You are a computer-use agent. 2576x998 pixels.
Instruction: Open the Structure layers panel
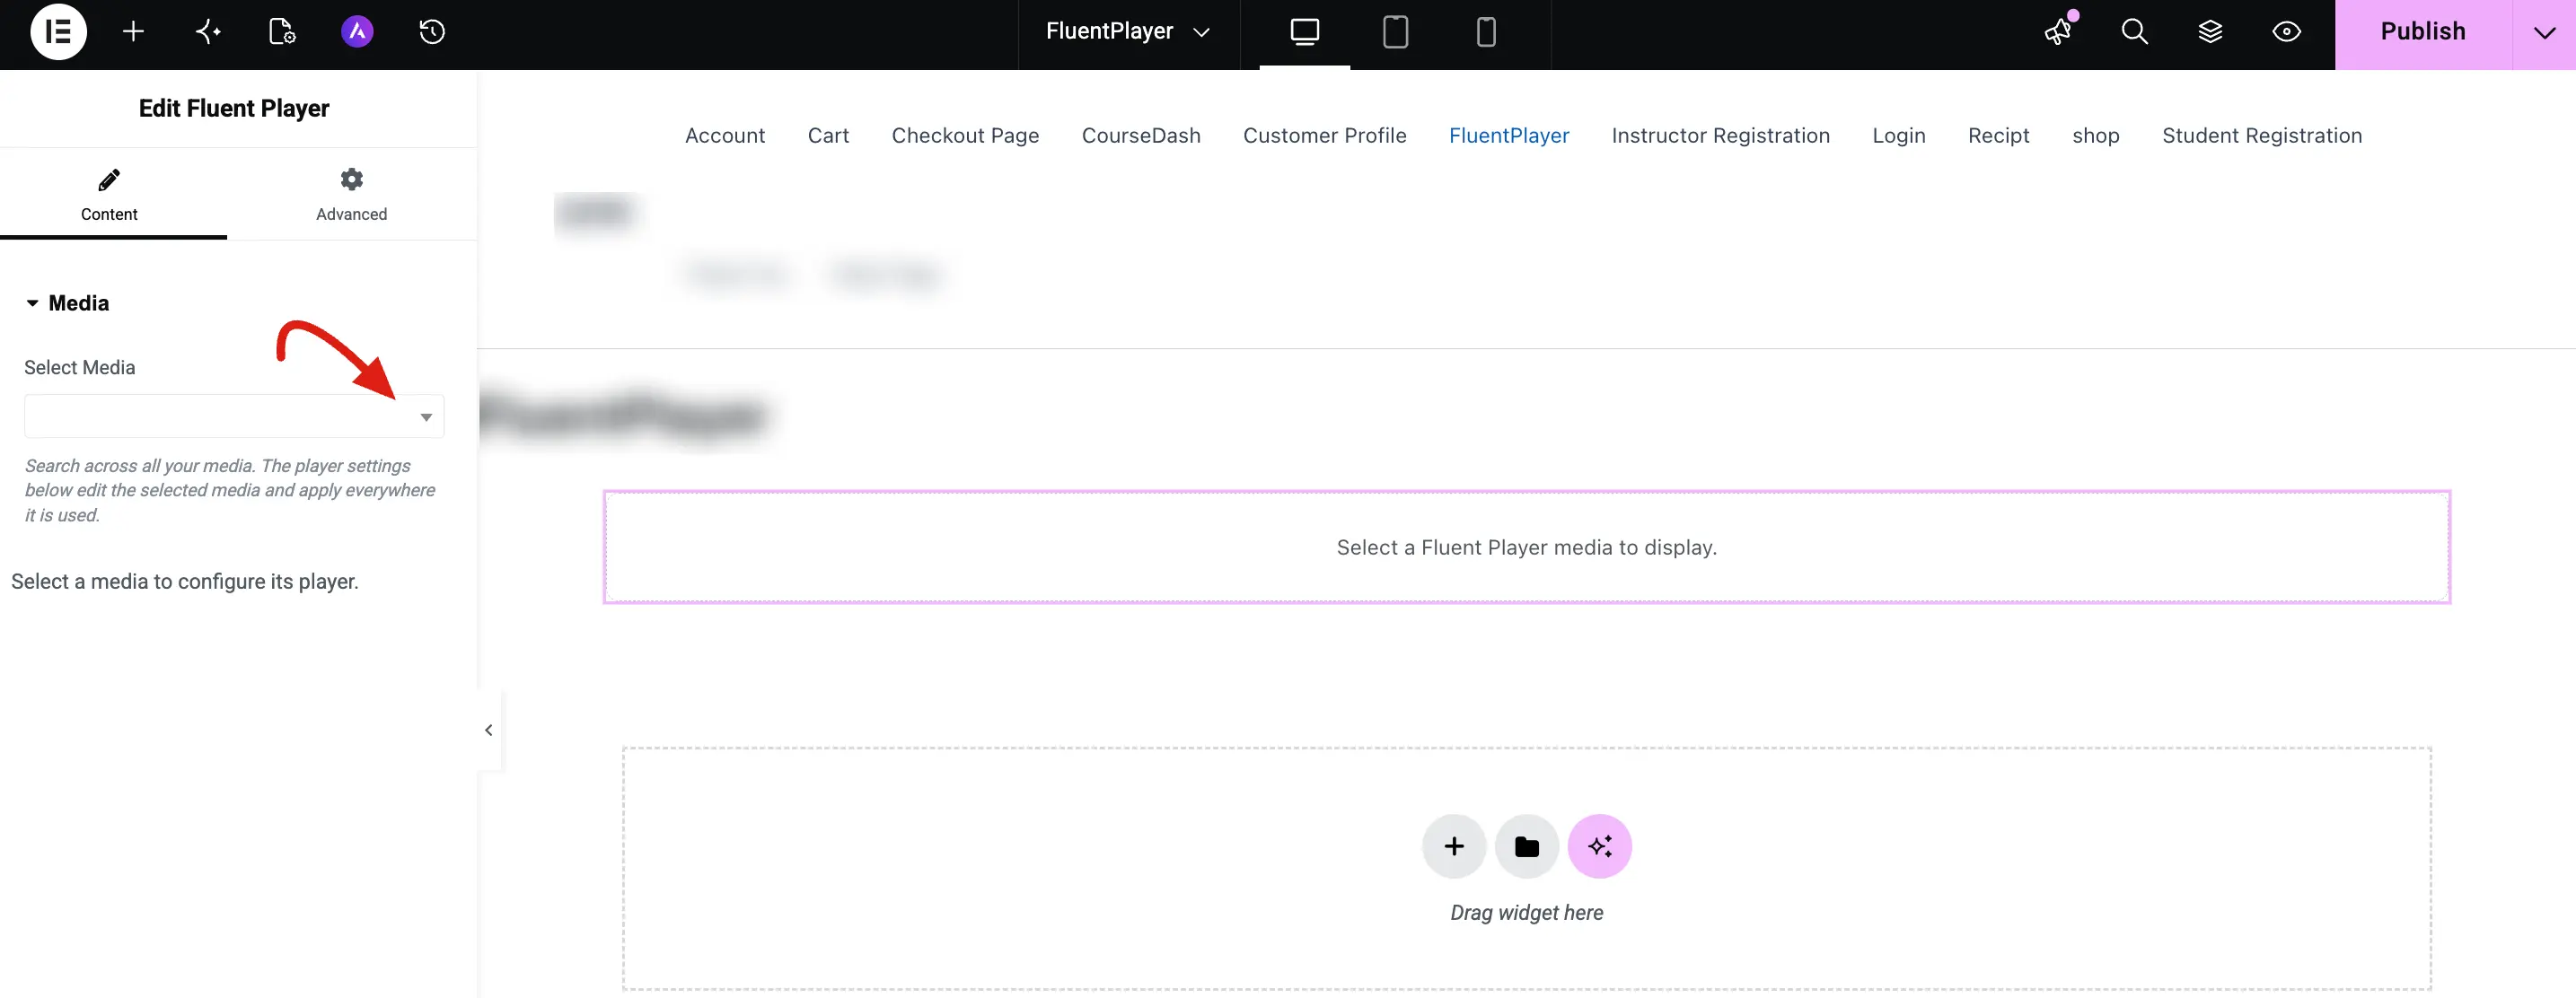coord(2210,32)
